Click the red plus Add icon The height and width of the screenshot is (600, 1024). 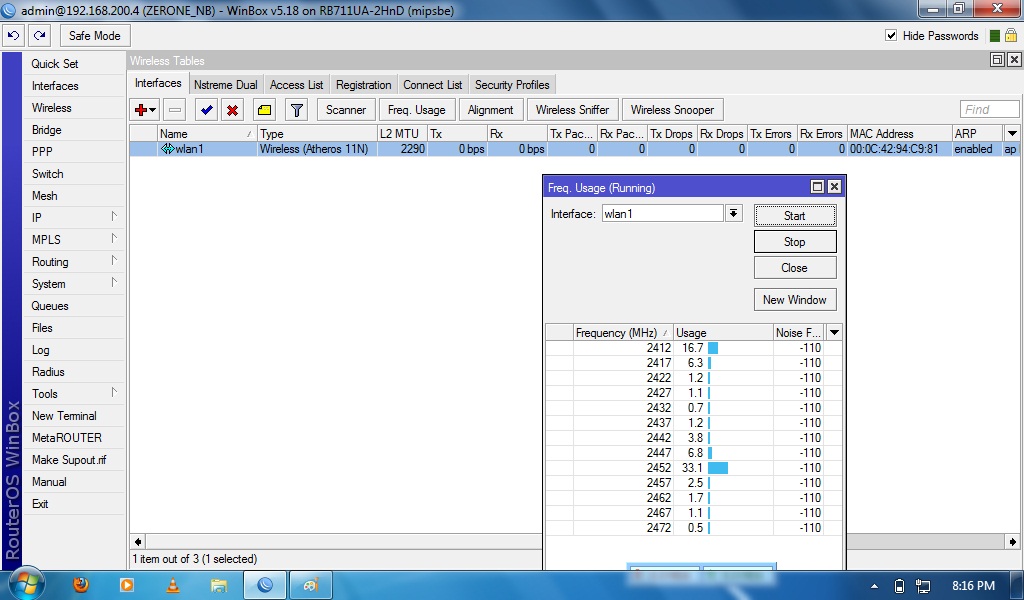140,110
